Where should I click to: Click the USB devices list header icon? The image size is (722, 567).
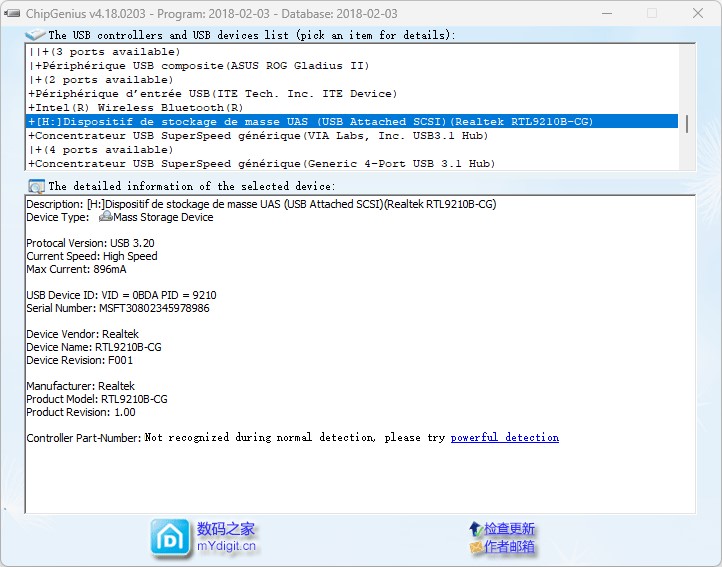coord(36,35)
